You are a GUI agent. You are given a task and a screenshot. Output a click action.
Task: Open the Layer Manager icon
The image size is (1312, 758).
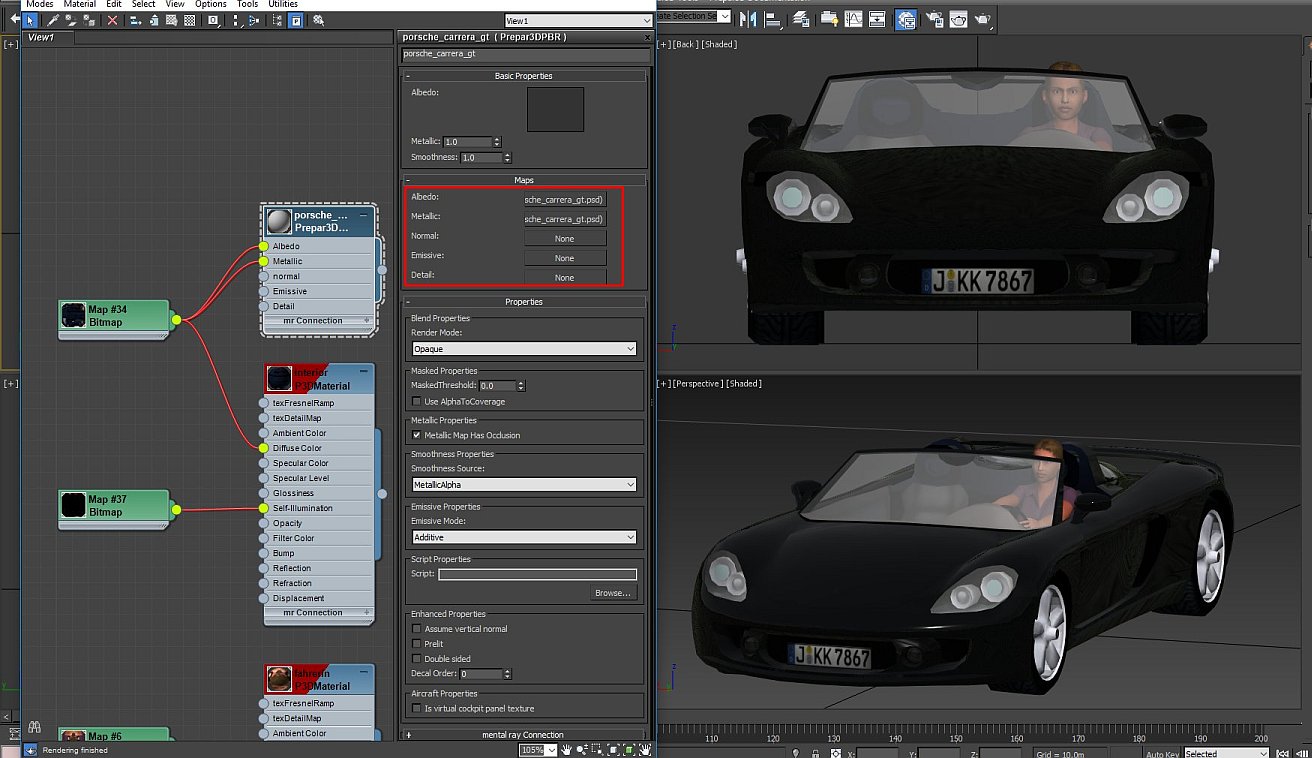[800, 18]
